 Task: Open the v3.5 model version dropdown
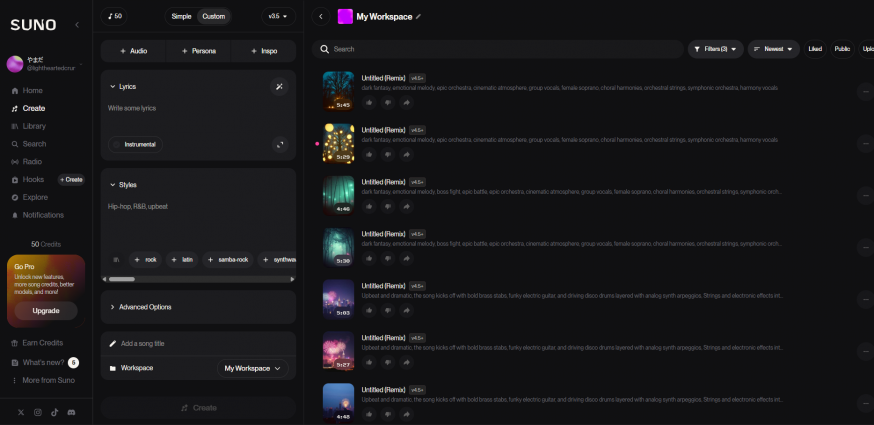(x=278, y=16)
